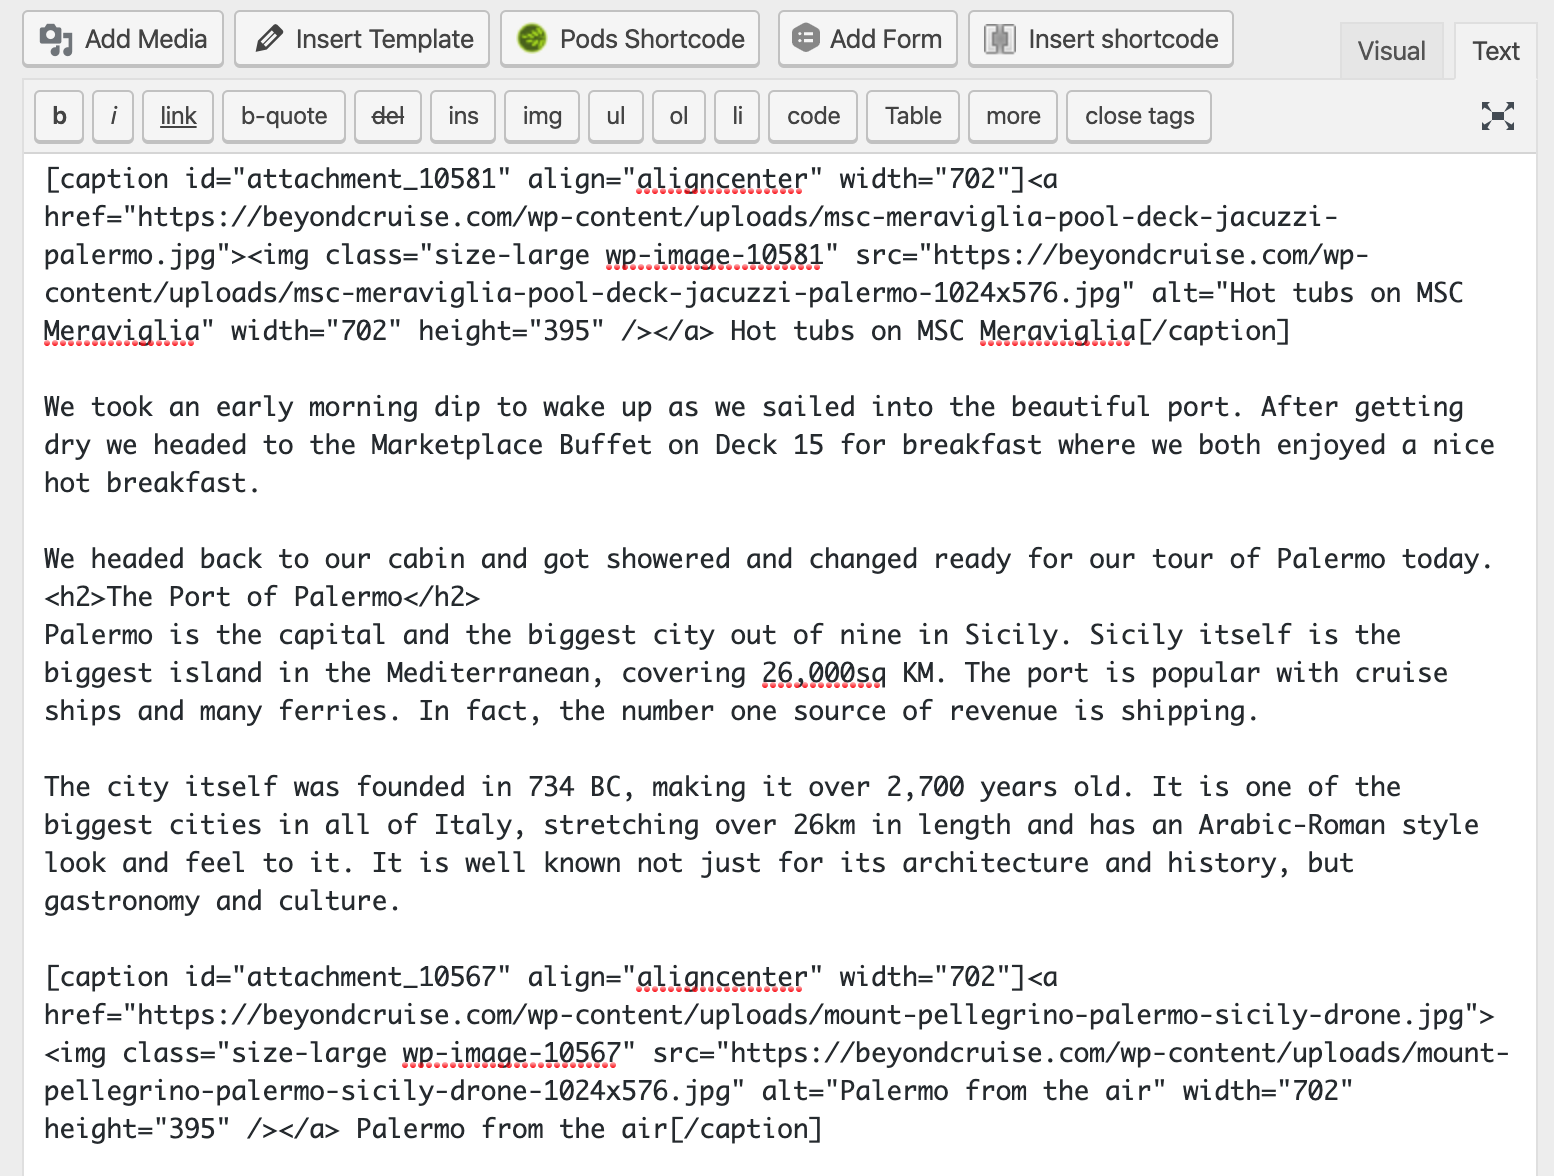1554x1176 pixels.
Task: Insert an unordered list with ul
Action: (x=615, y=117)
